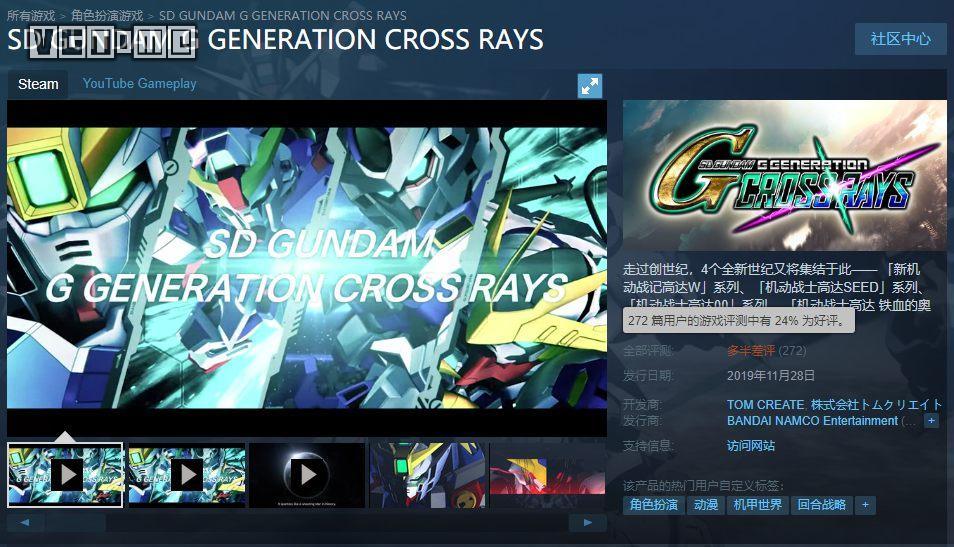Open the fourth Gundam screenshot thumbnail
The width and height of the screenshot is (954, 547).
[x=428, y=475]
